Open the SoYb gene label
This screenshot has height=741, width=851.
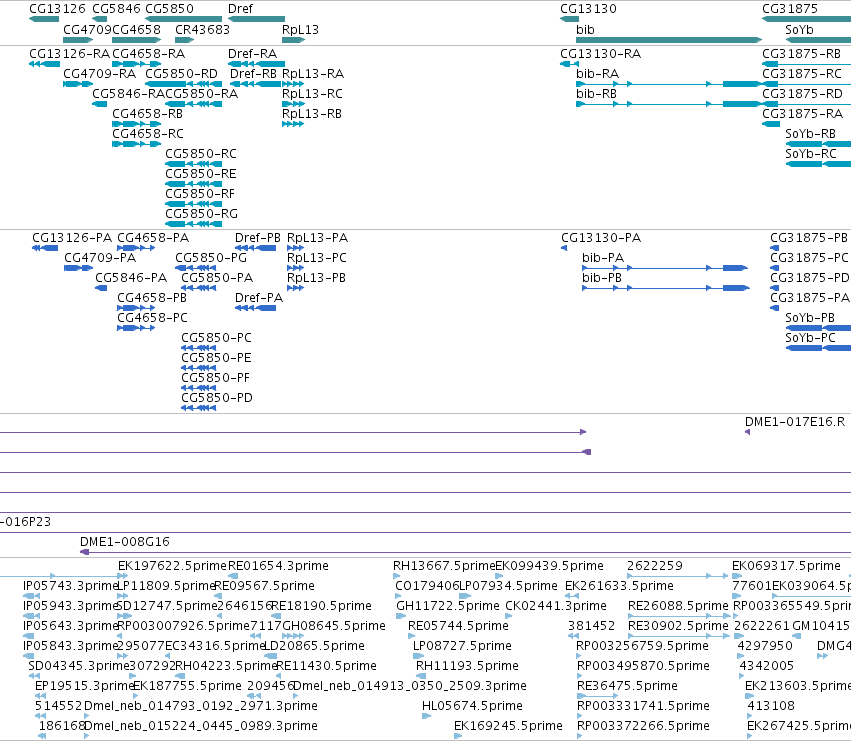[x=799, y=30]
